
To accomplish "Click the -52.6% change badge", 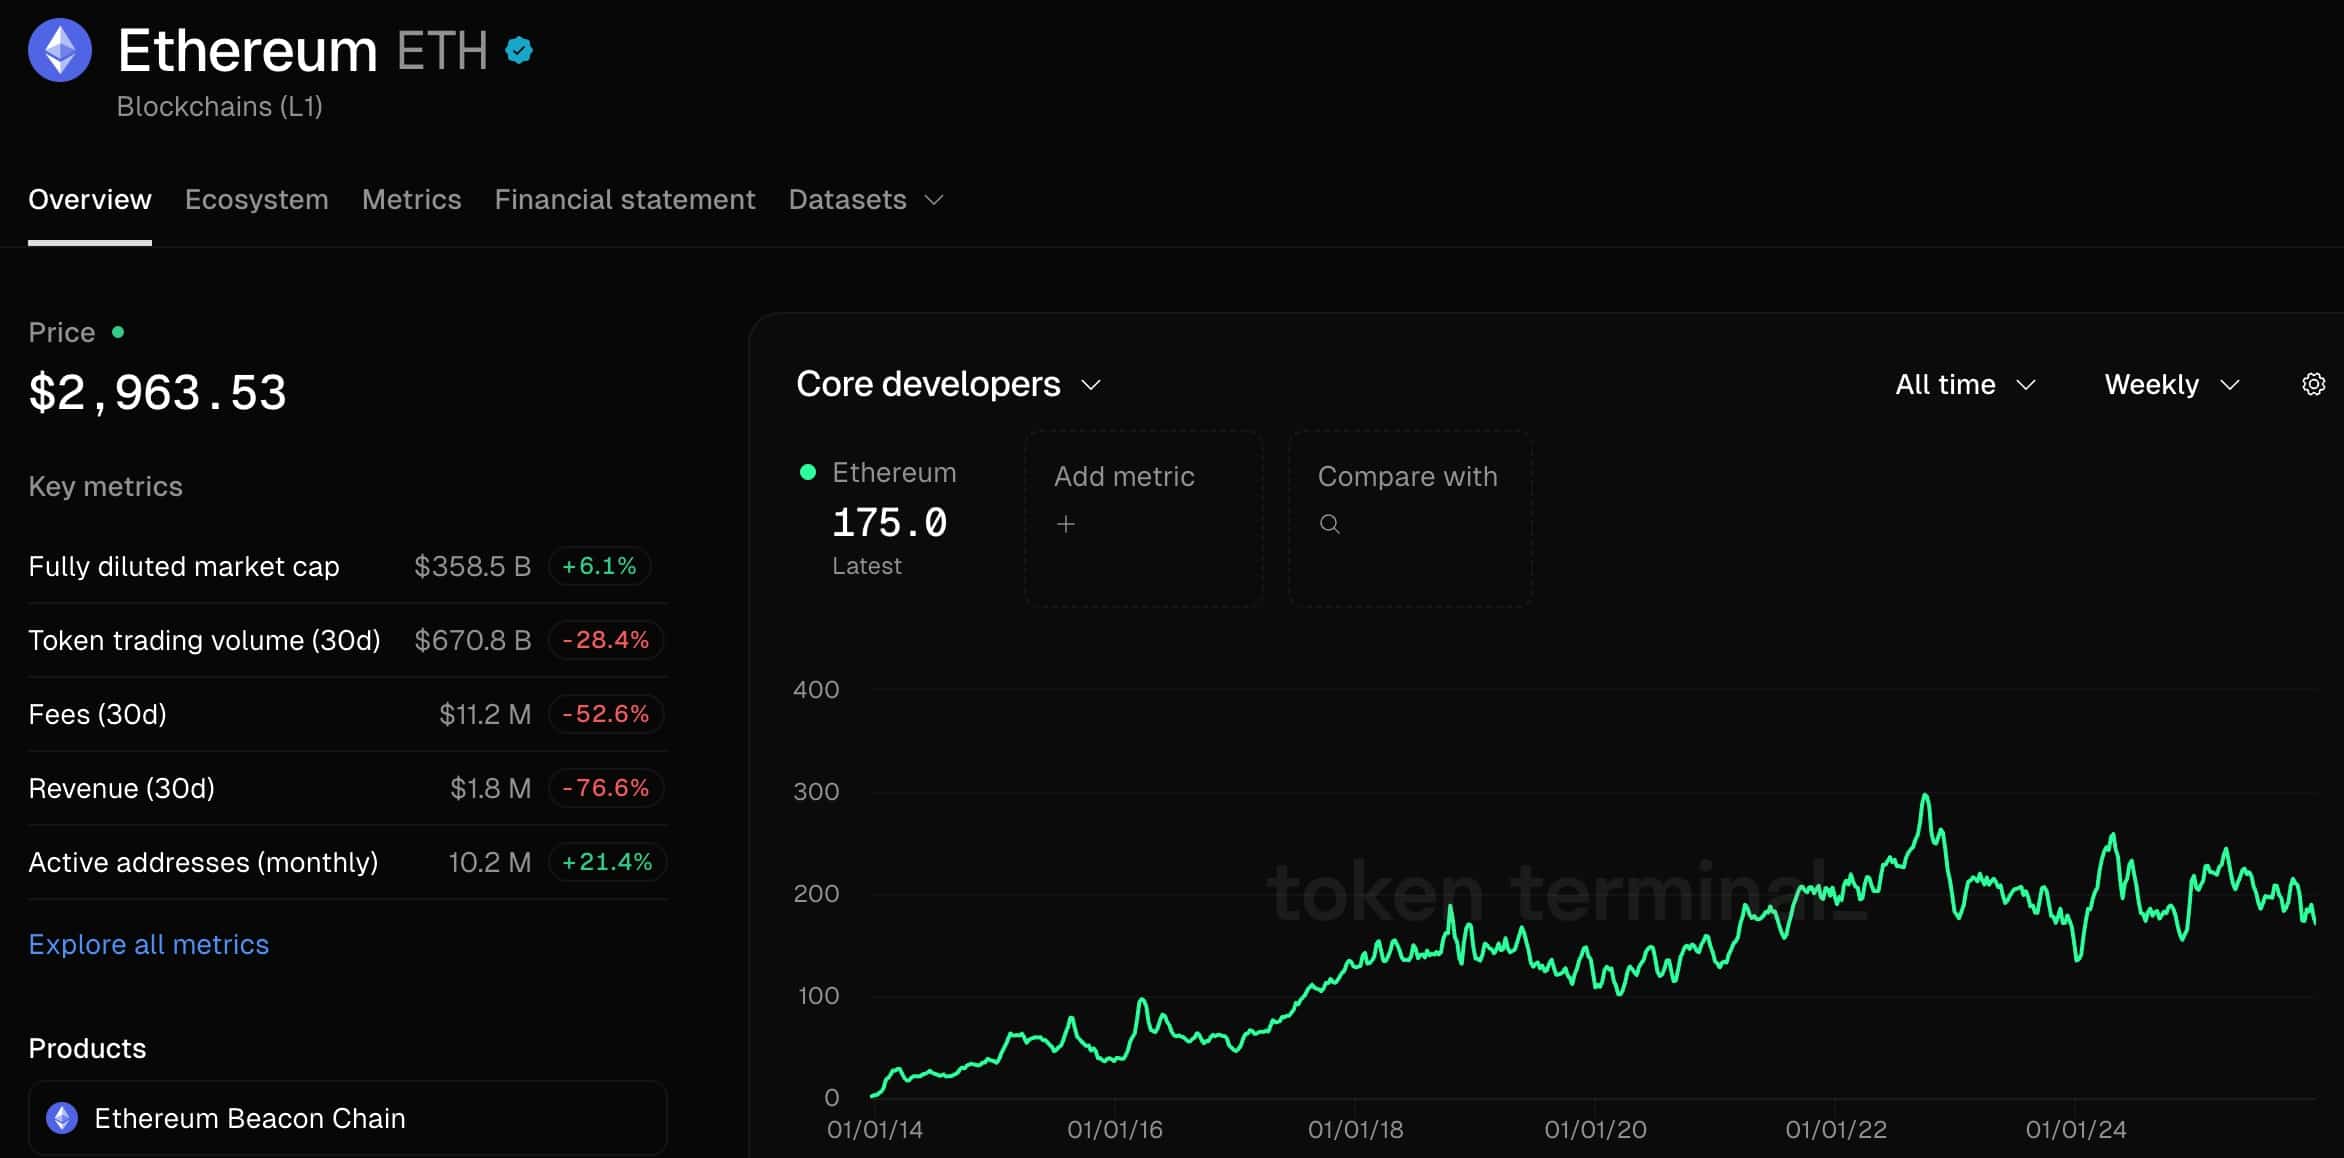I will pos(606,714).
